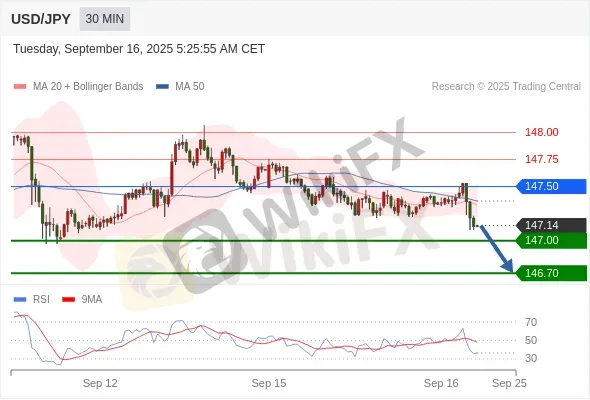Click the blue 147.50 pivot price tag
Screen dimensions: 590x400
coord(551,186)
